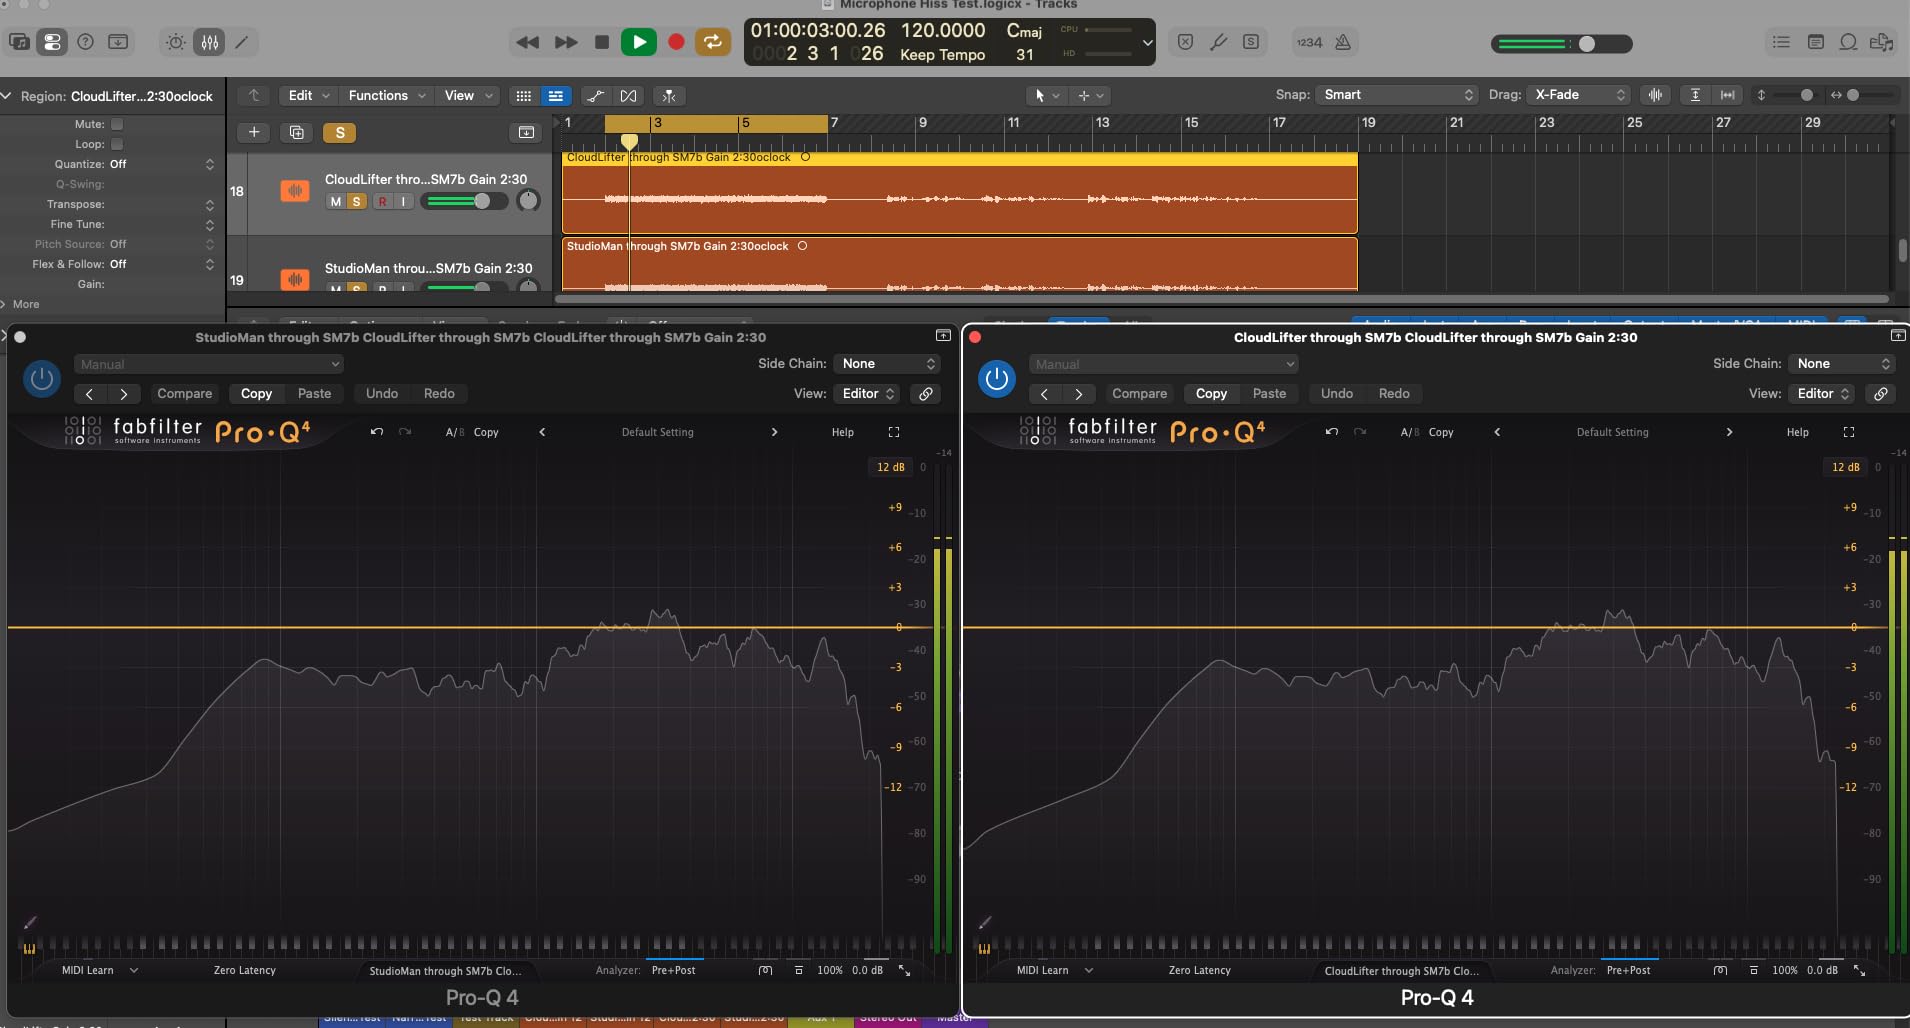
Task: Click the Forward transport button
Action: (x=566, y=42)
